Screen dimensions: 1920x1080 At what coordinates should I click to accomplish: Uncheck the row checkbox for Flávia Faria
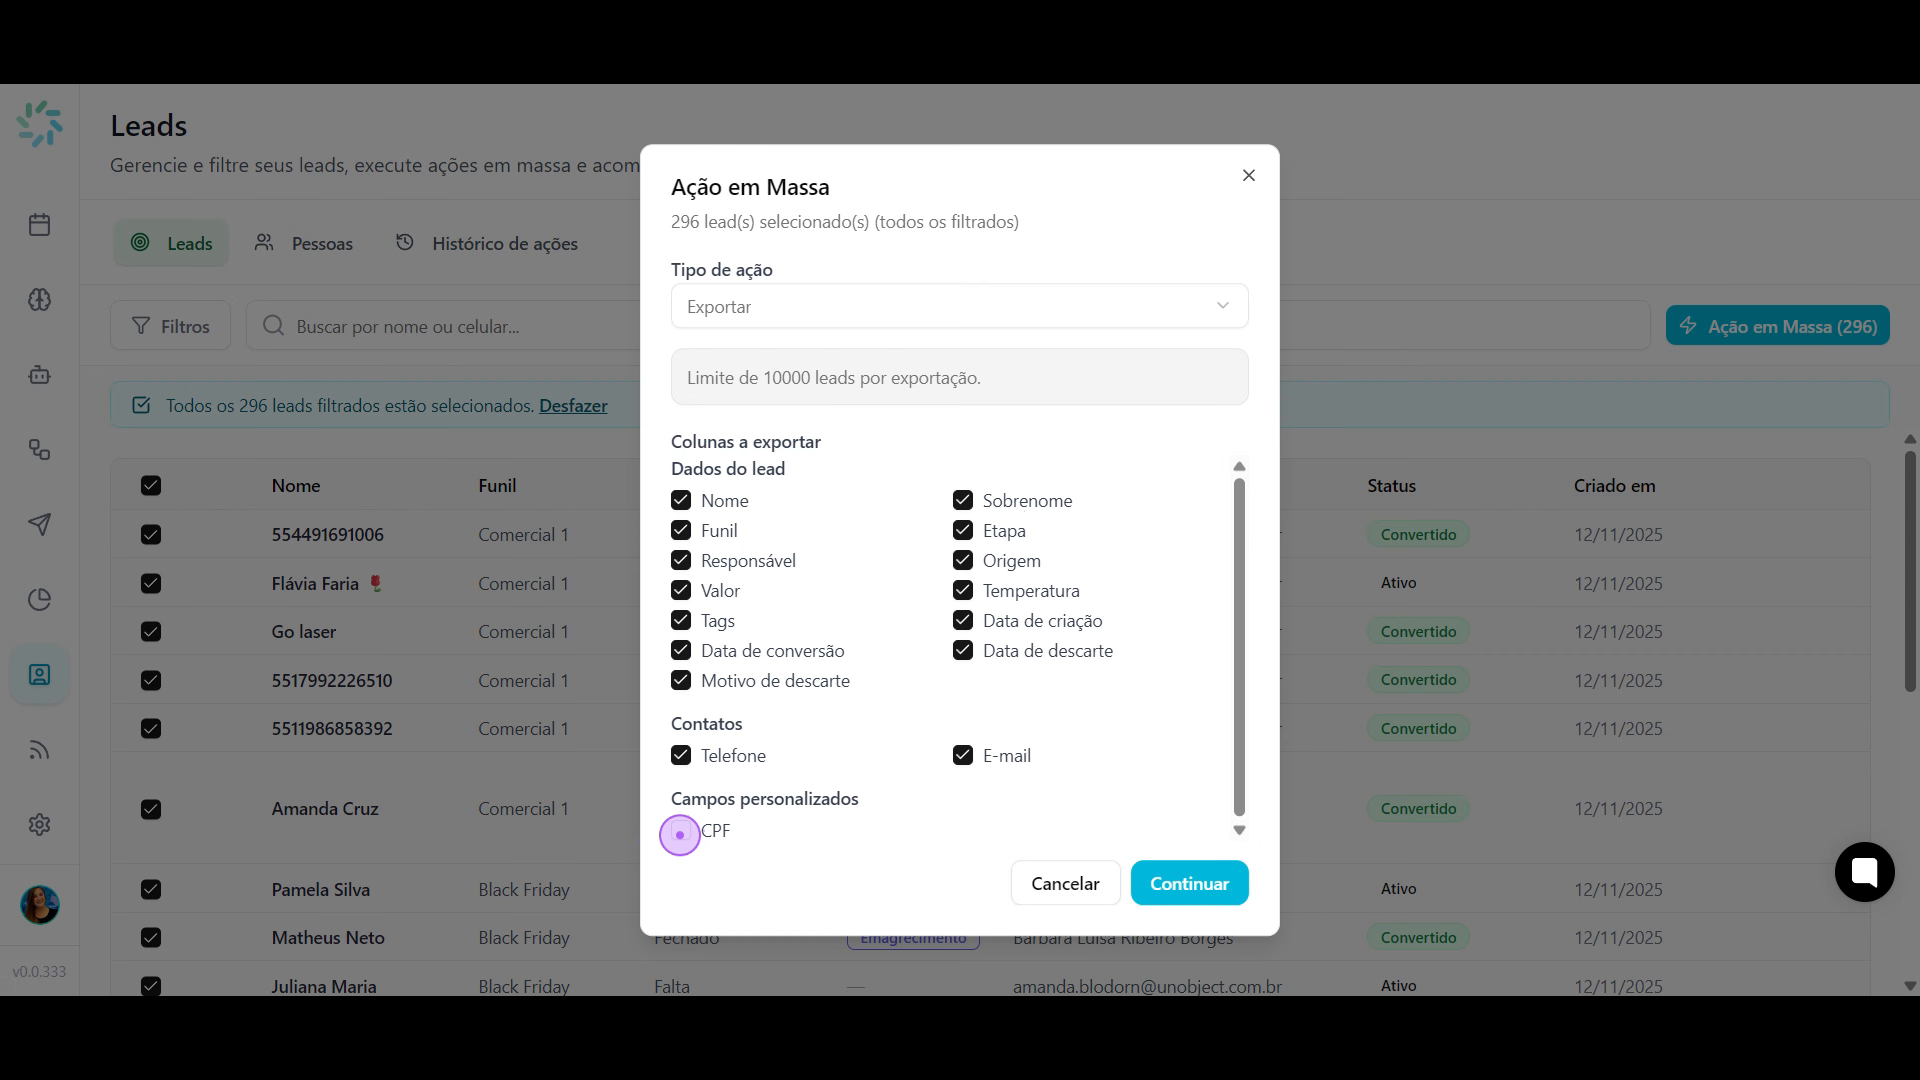(151, 583)
